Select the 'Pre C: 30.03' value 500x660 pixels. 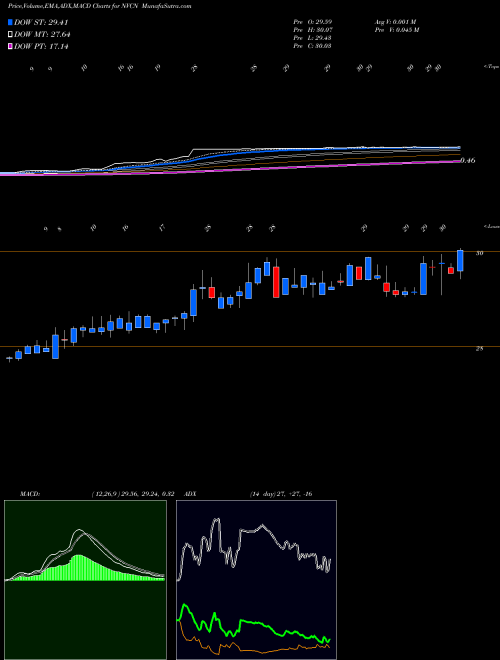[312, 45]
